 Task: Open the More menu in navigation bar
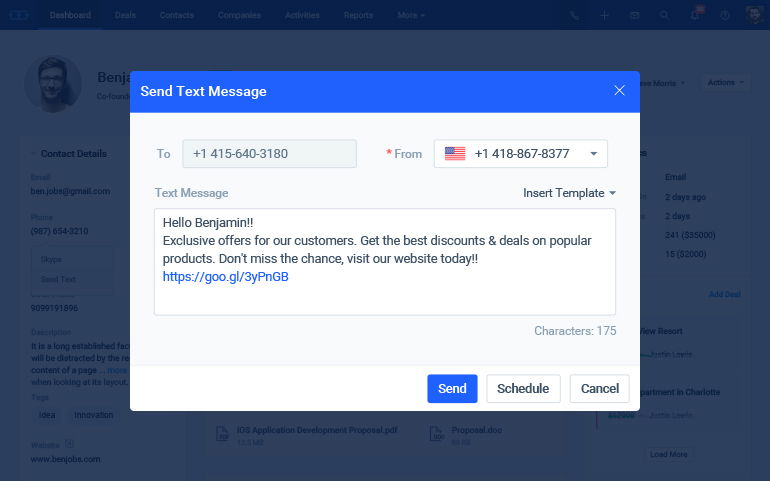(x=410, y=15)
